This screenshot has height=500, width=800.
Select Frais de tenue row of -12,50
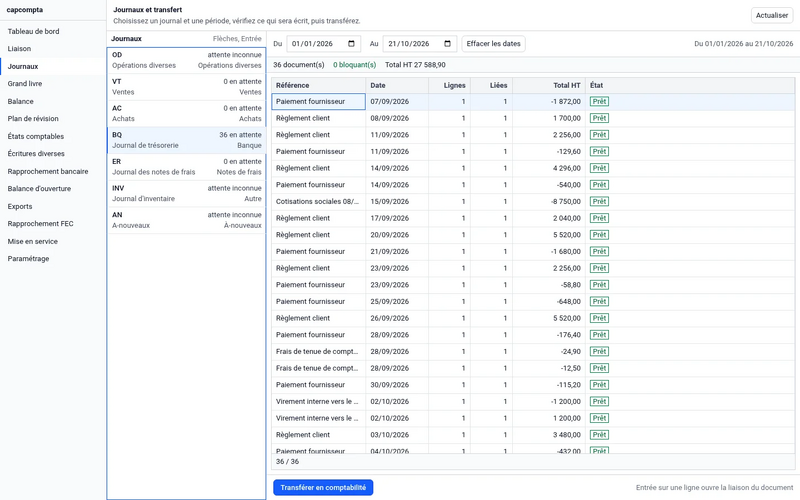pos(533,368)
